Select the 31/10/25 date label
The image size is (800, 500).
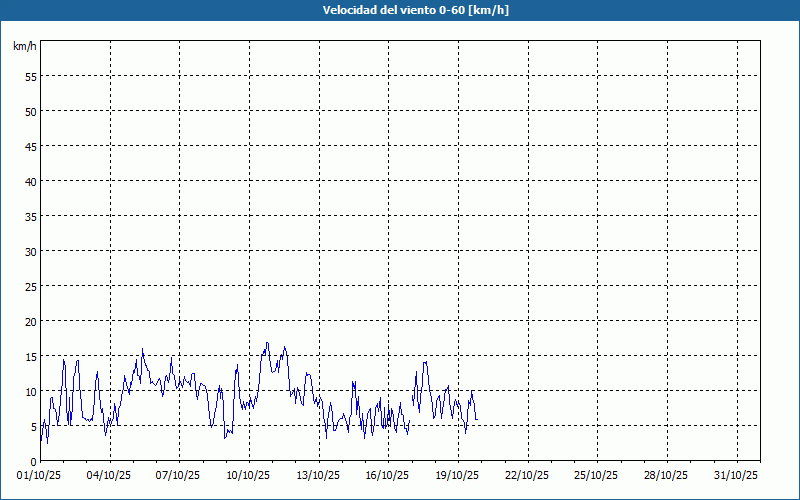(737, 475)
